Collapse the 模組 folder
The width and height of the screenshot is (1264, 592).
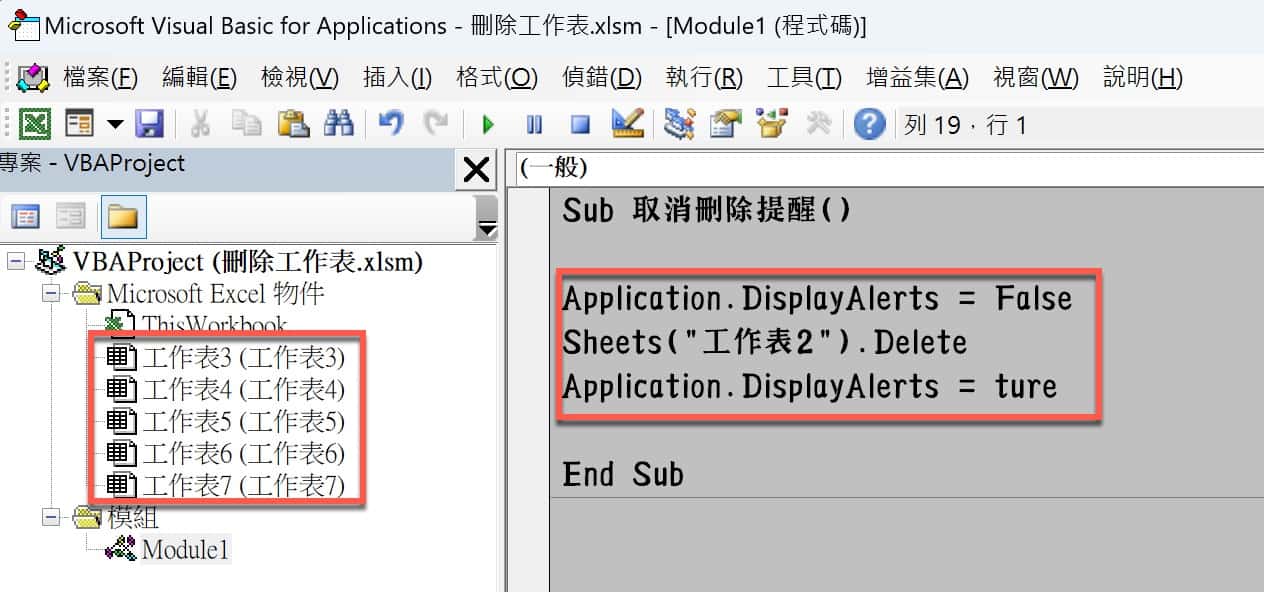[51, 517]
